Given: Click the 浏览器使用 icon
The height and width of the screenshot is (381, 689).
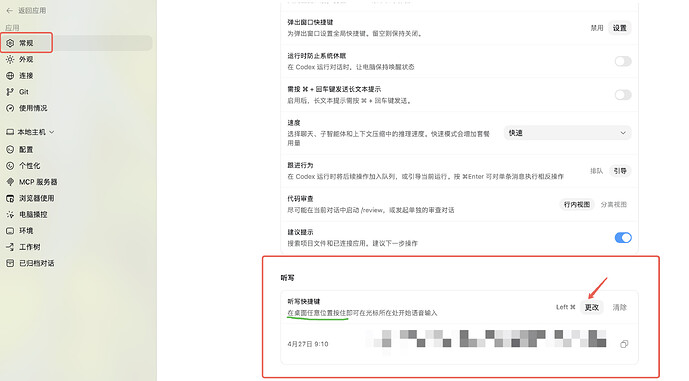Looking at the screenshot, I should [10, 198].
